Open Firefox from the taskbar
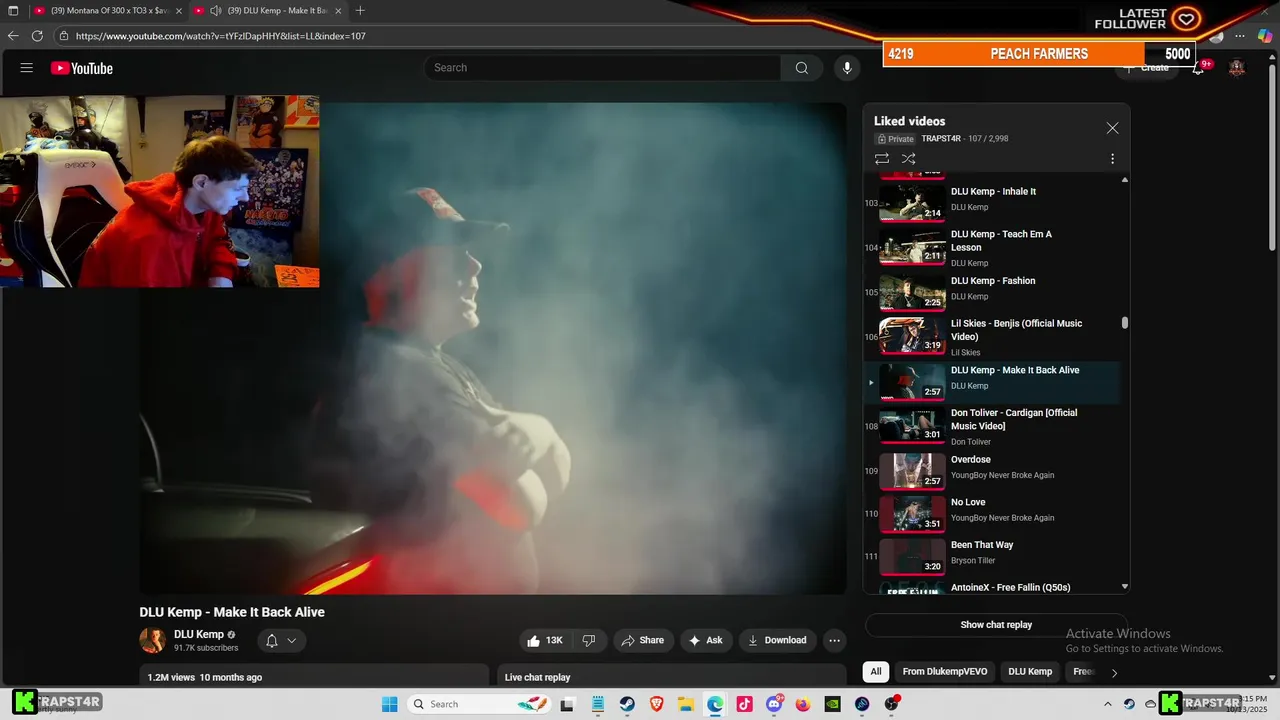1280x720 pixels. point(803,704)
